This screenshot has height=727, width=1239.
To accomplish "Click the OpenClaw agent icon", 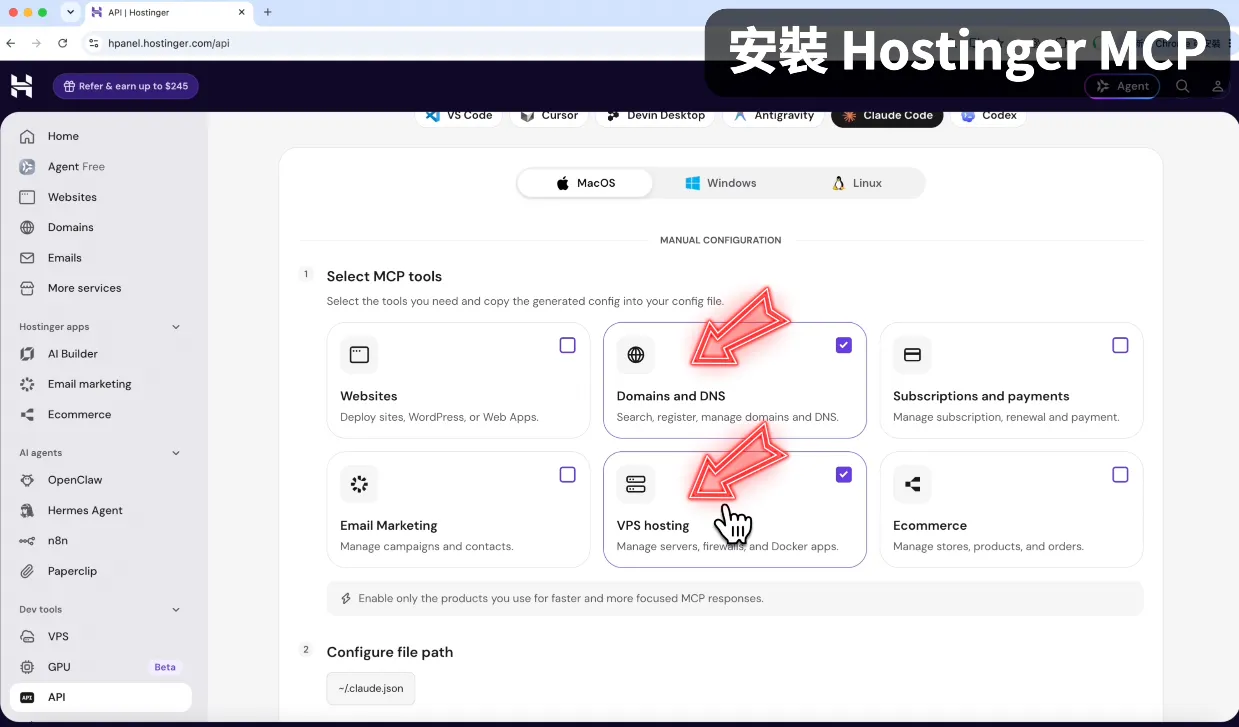I will click(x=27, y=480).
